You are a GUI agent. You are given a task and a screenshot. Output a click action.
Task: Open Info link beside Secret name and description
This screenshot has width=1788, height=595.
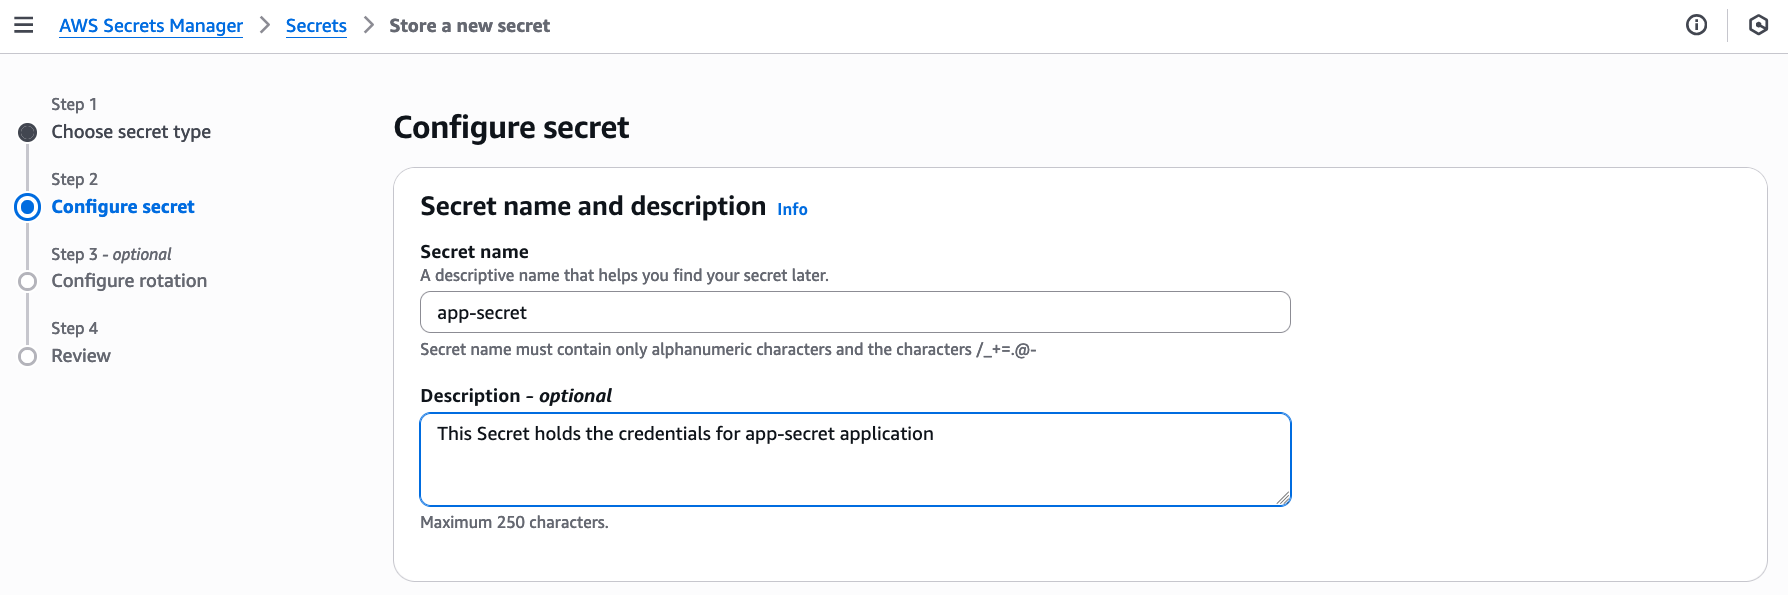point(792,209)
